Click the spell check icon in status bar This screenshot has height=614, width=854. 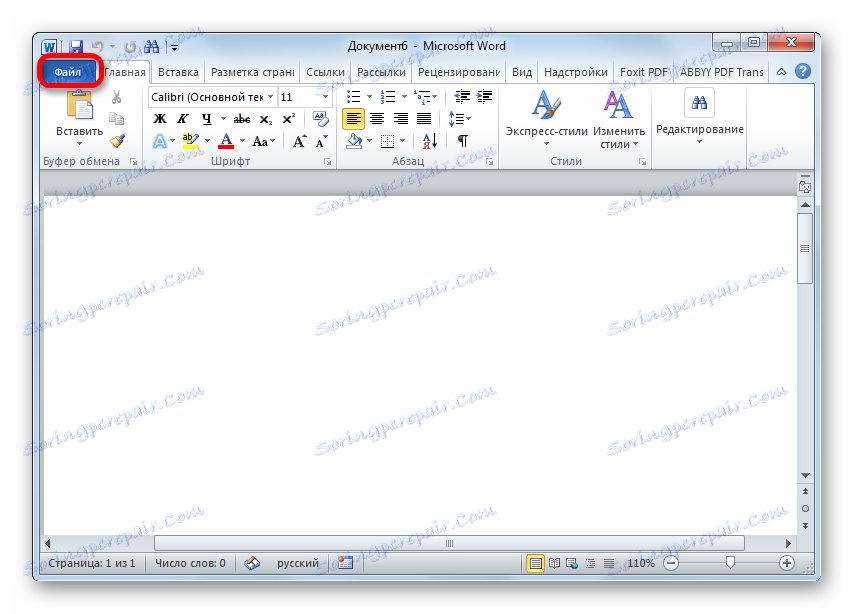[x=252, y=563]
